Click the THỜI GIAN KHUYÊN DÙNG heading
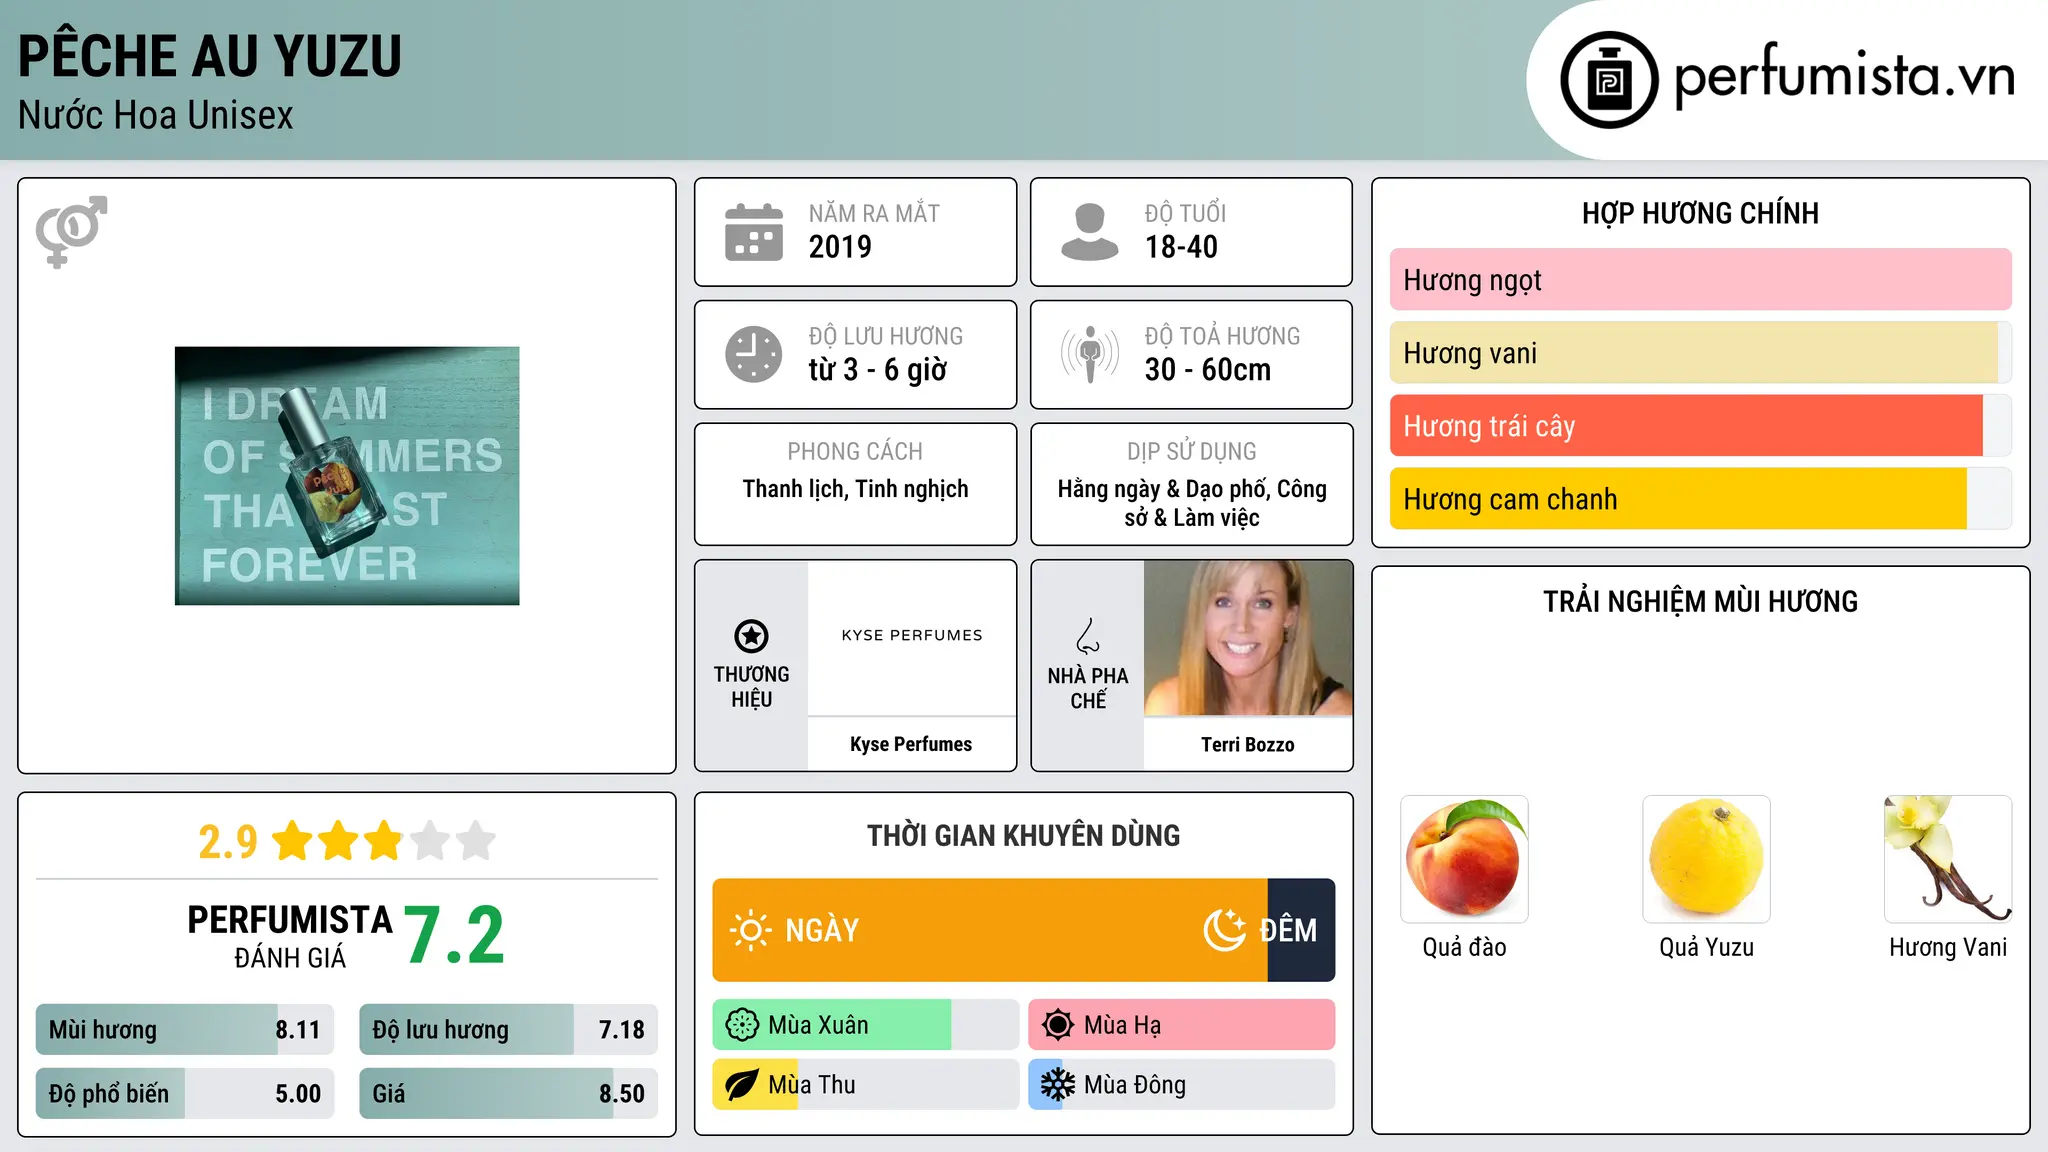The image size is (2048, 1152). tap(1024, 835)
